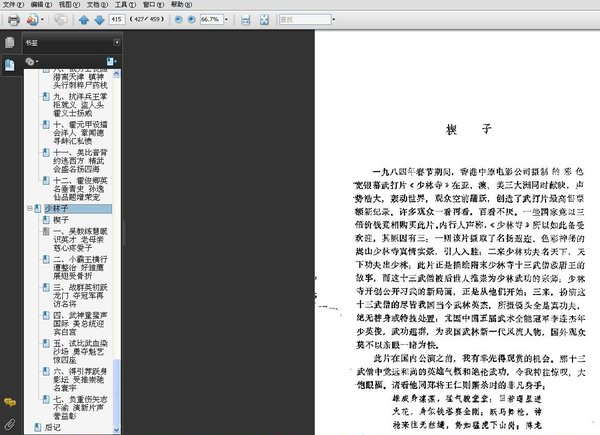
Task: Open the 视图 (View) menu
Action: [x=69, y=4]
